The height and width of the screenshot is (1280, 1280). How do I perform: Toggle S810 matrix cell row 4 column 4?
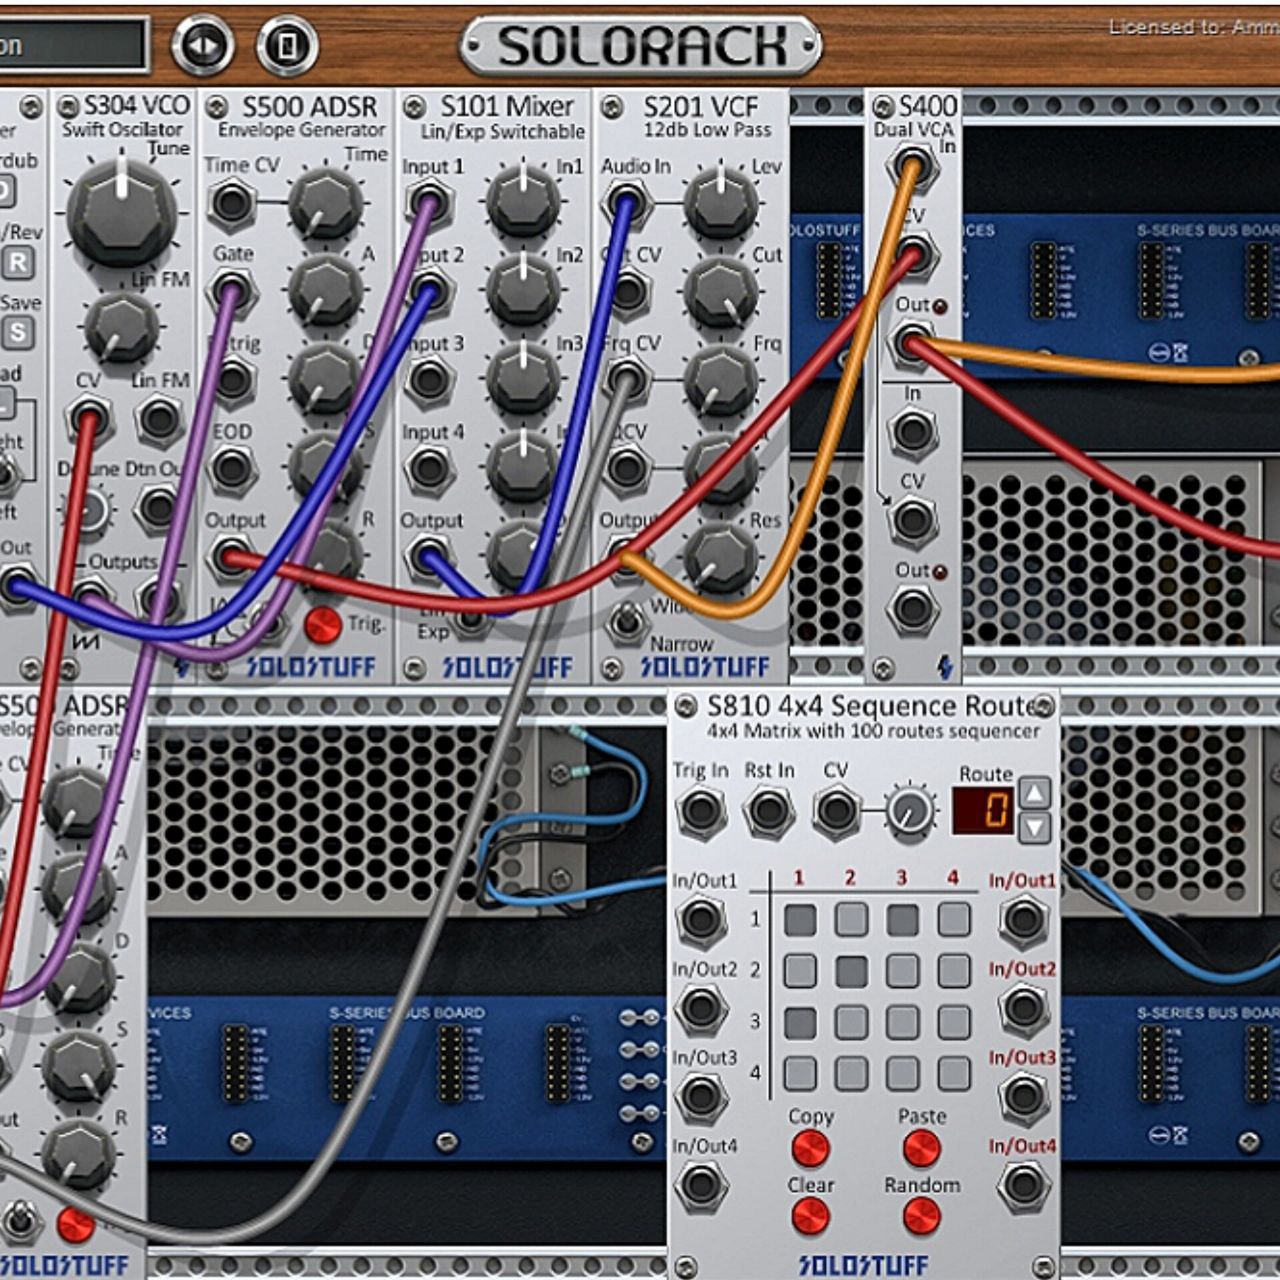pyautogui.click(x=954, y=1073)
